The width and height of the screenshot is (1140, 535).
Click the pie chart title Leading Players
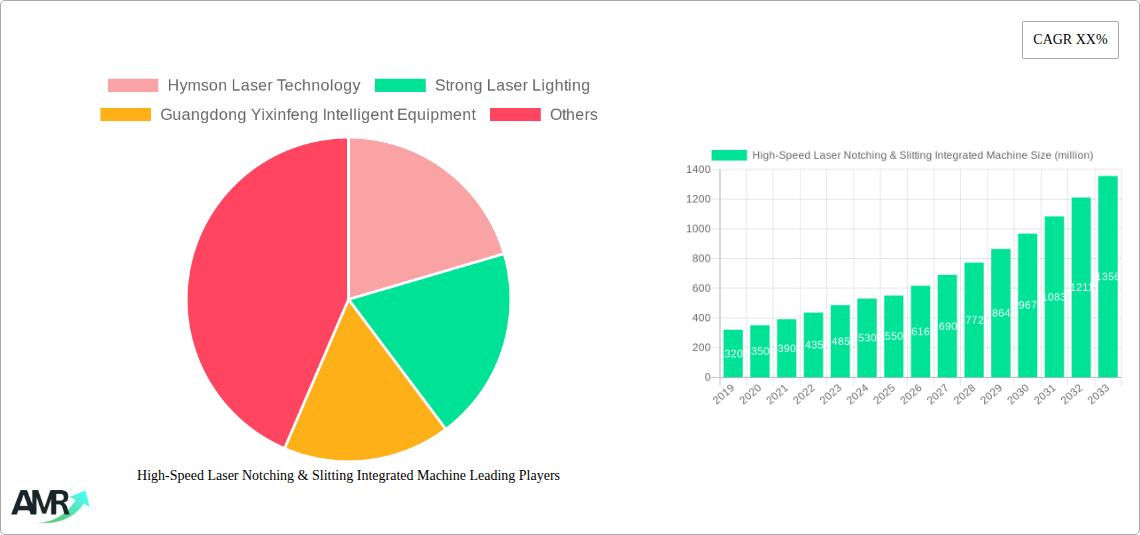(x=348, y=476)
